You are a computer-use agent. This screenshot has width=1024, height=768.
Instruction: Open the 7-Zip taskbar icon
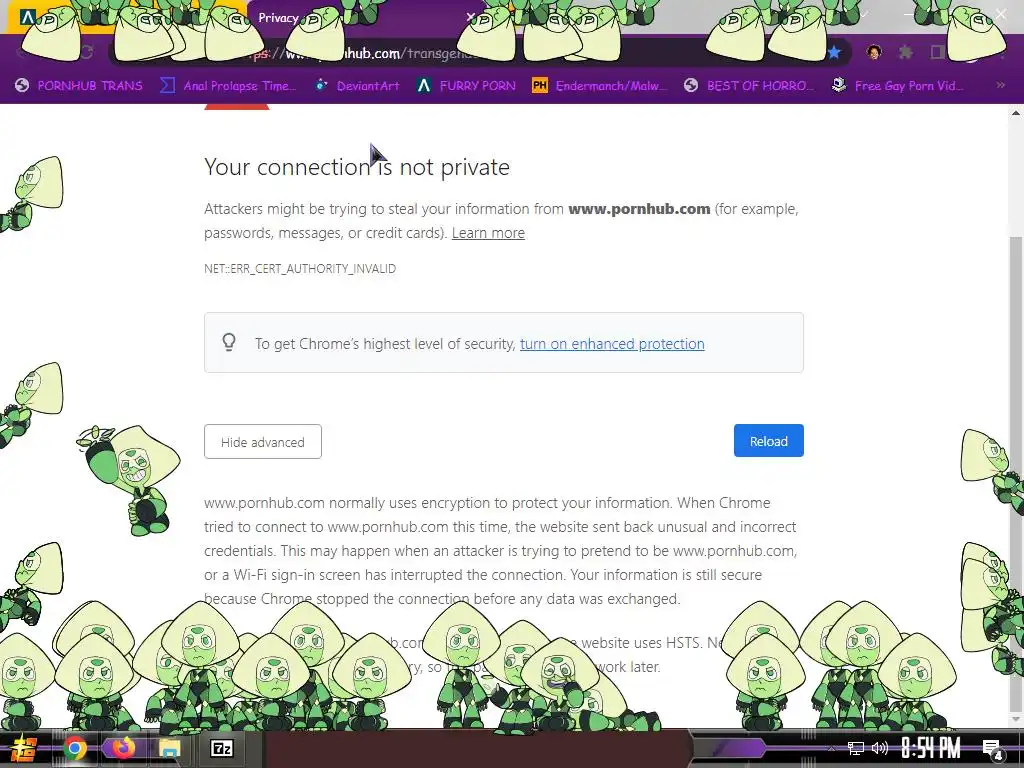221,748
